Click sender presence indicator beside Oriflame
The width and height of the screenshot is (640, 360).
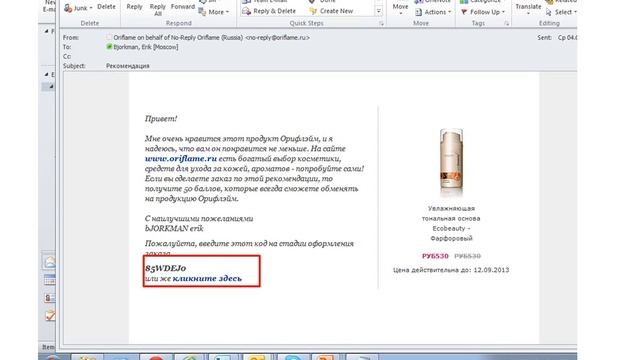coord(109,37)
